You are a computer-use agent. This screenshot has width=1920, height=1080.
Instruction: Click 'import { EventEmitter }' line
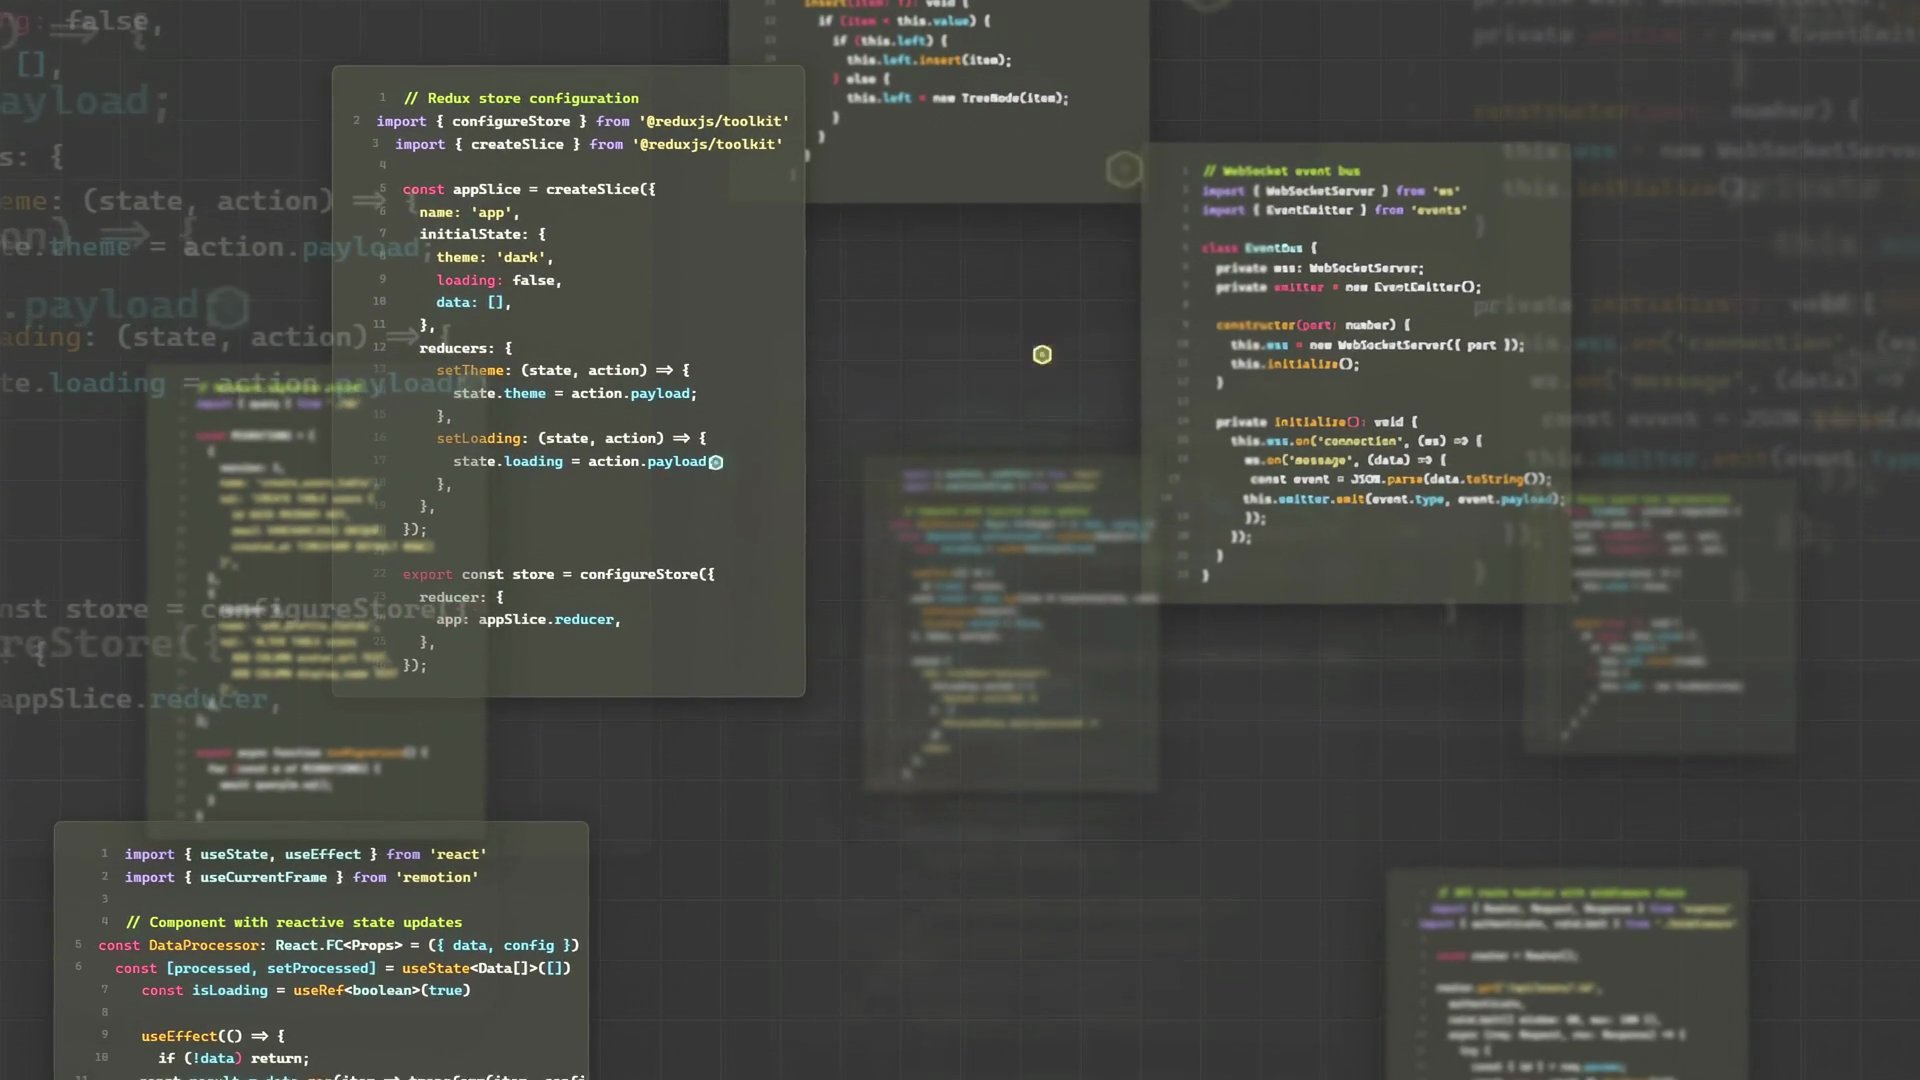pos(1335,210)
